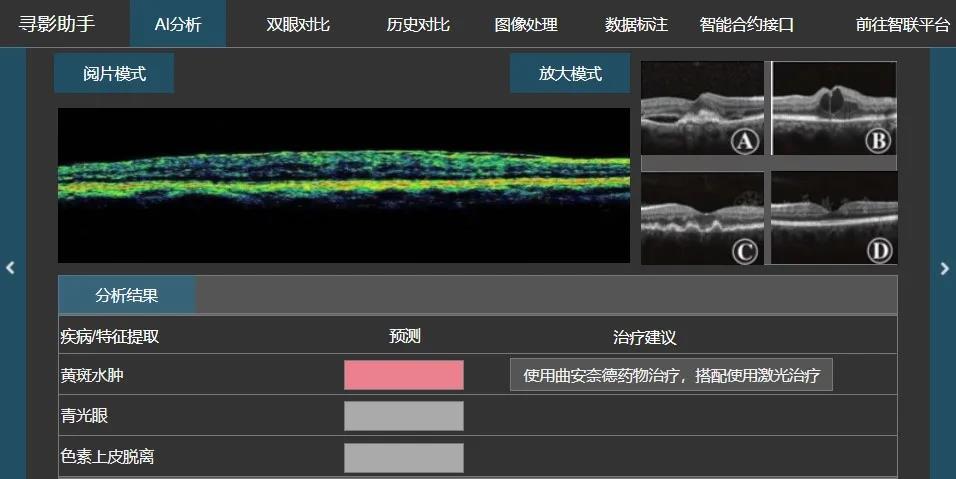Image resolution: width=956 pixels, height=479 pixels.
Task: Switch to the 双眼对比 tab
Action: coord(298,24)
